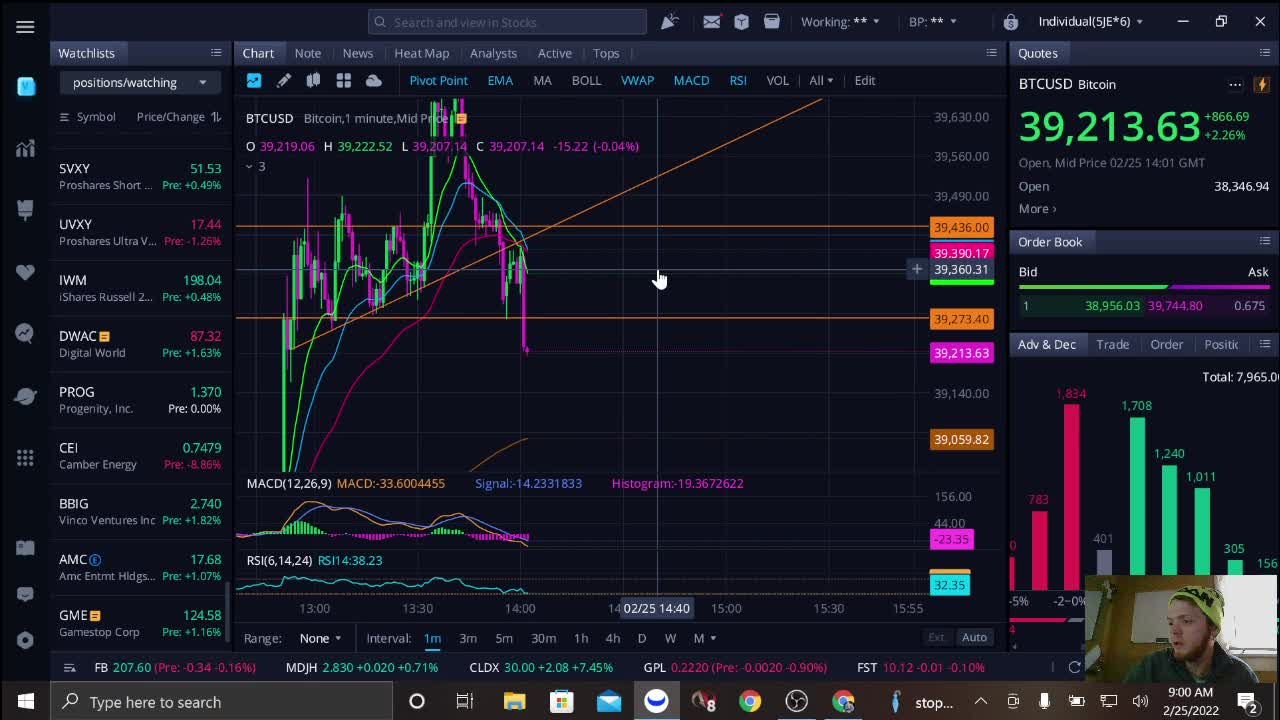This screenshot has width=1280, height=720.
Task: Click the search stocks input field
Action: tap(507, 21)
